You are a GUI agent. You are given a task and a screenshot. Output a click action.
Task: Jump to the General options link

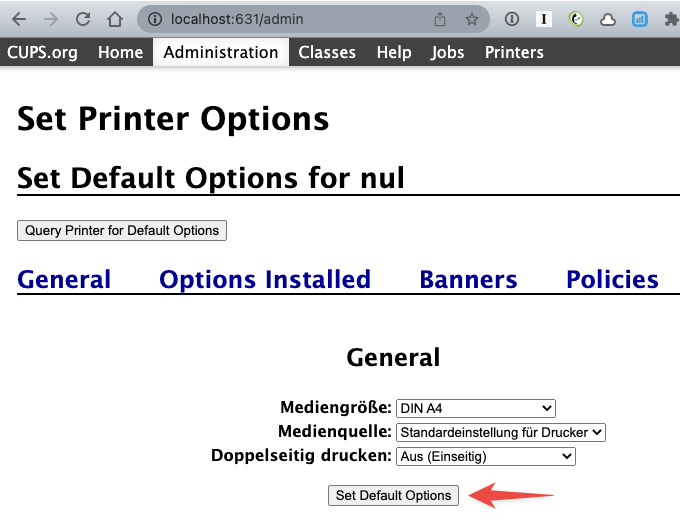pos(64,279)
